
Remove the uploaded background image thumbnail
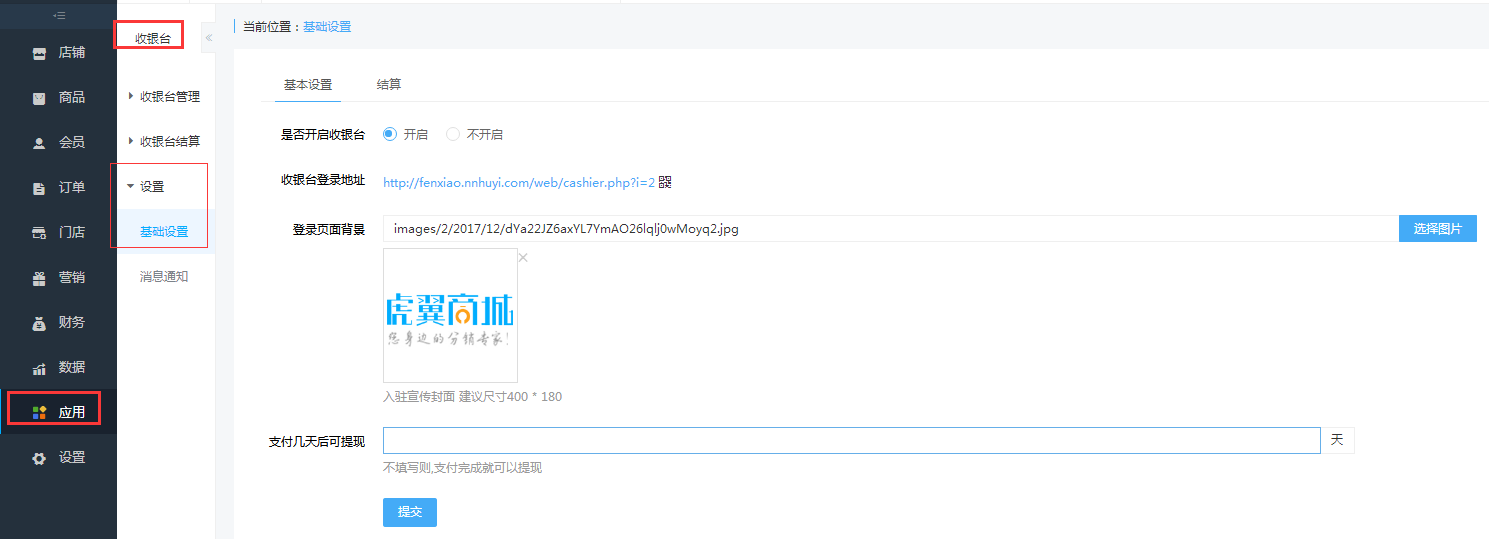click(x=523, y=258)
